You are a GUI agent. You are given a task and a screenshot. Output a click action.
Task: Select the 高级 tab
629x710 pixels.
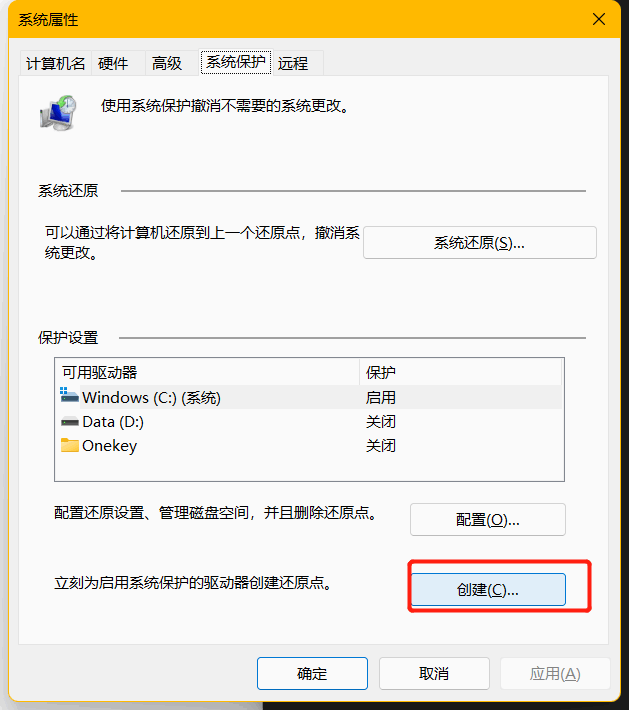tap(171, 63)
